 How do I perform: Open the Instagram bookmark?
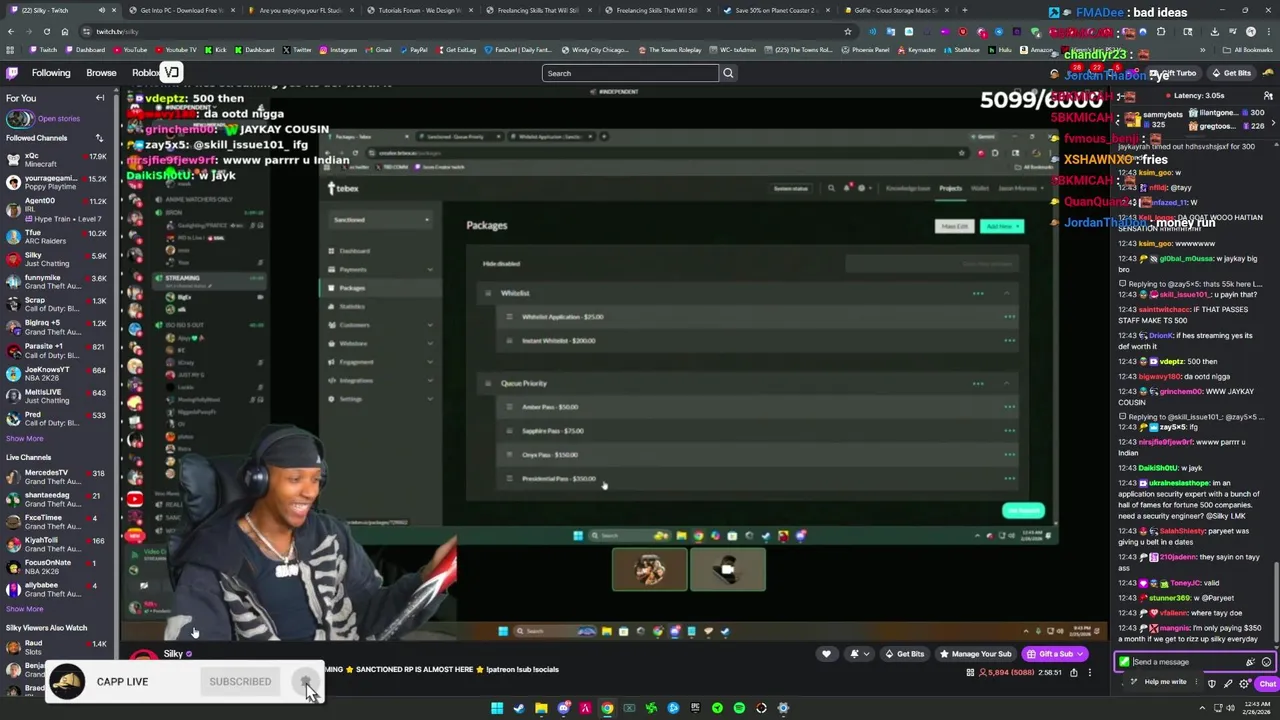338,49
